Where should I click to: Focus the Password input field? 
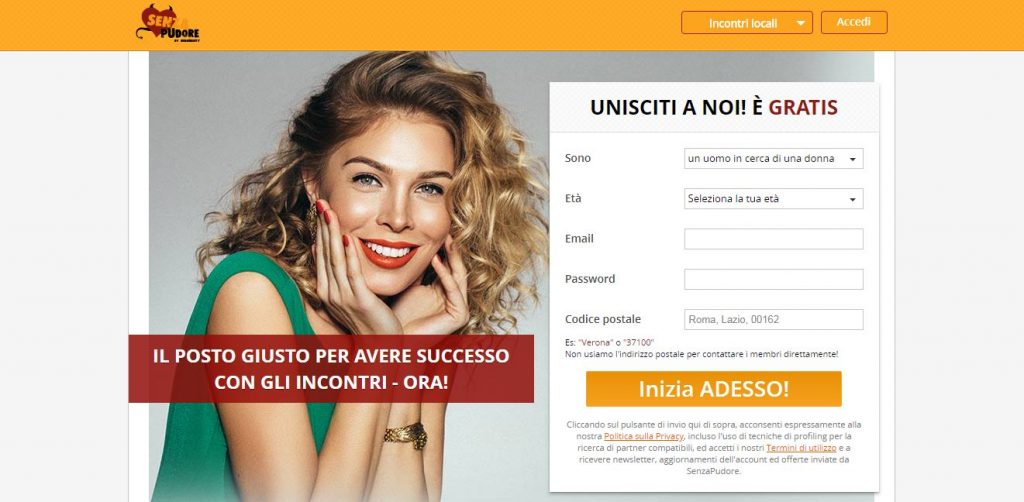(x=773, y=279)
